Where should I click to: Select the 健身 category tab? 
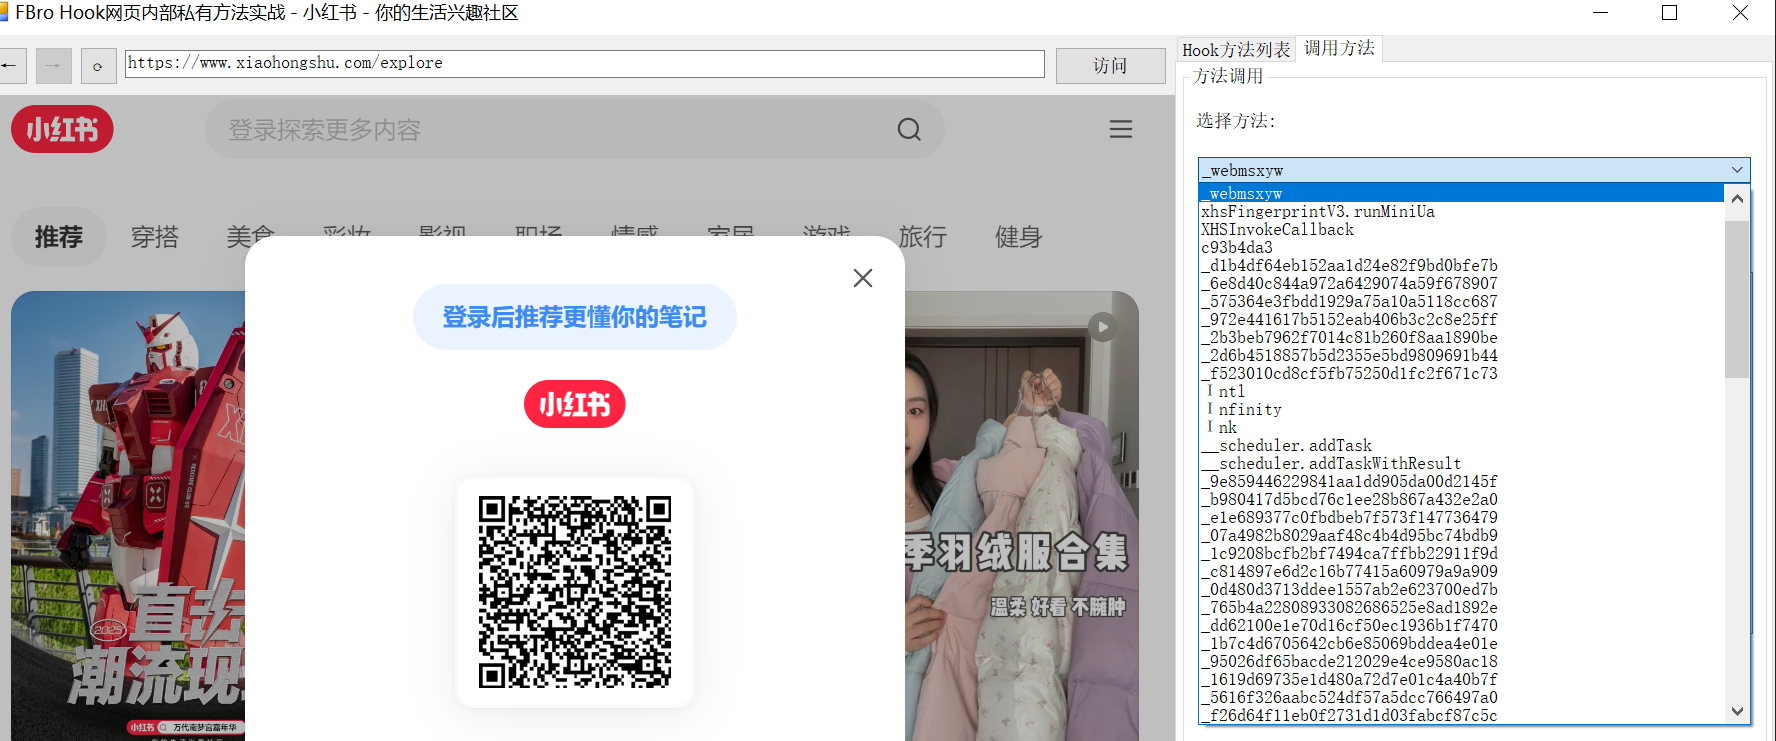pyautogui.click(x=1018, y=237)
